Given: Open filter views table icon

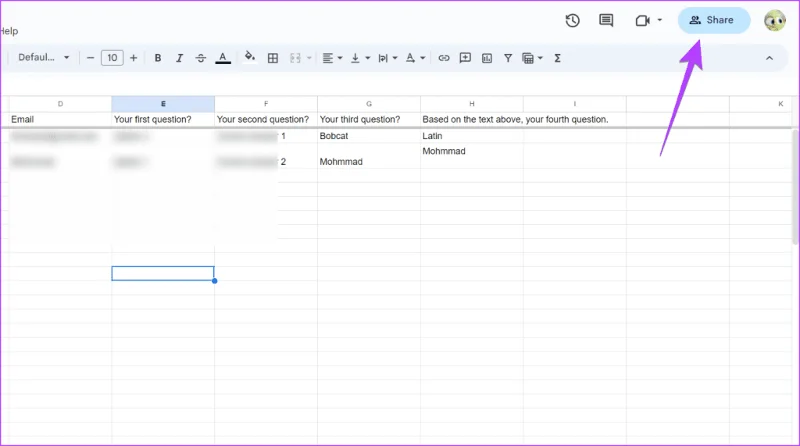Looking at the screenshot, I should click(528, 58).
